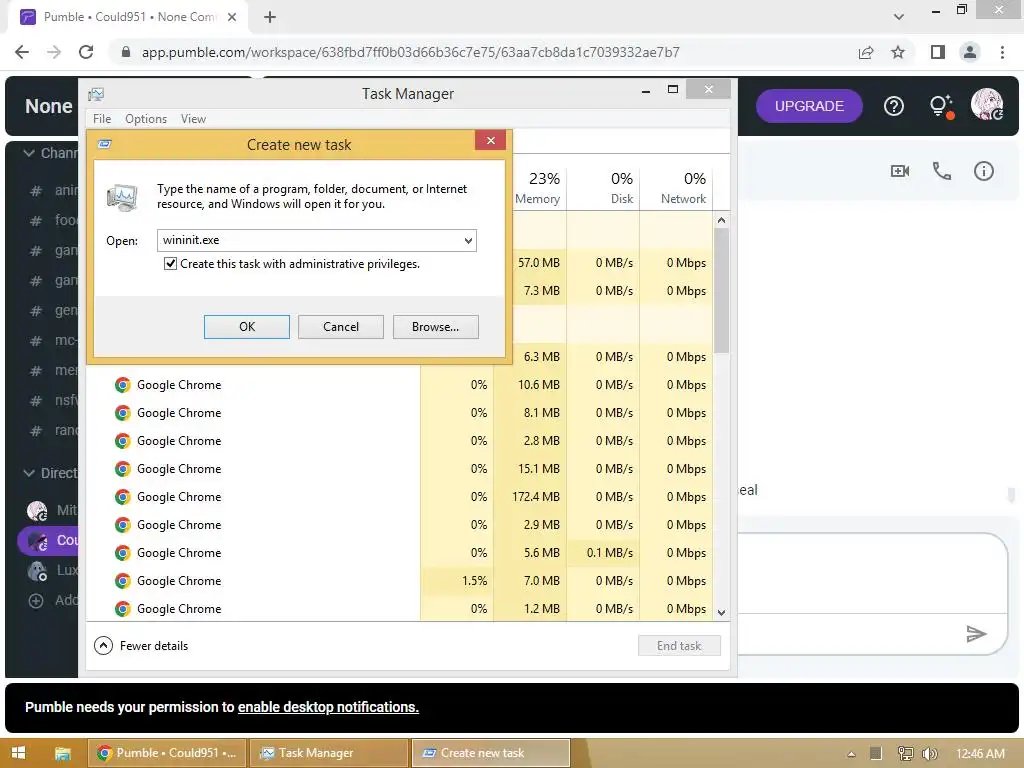Viewport: 1024px width, 768px height.
Task: Click scrollbar up arrow in Task Manager
Action: [x=721, y=221]
